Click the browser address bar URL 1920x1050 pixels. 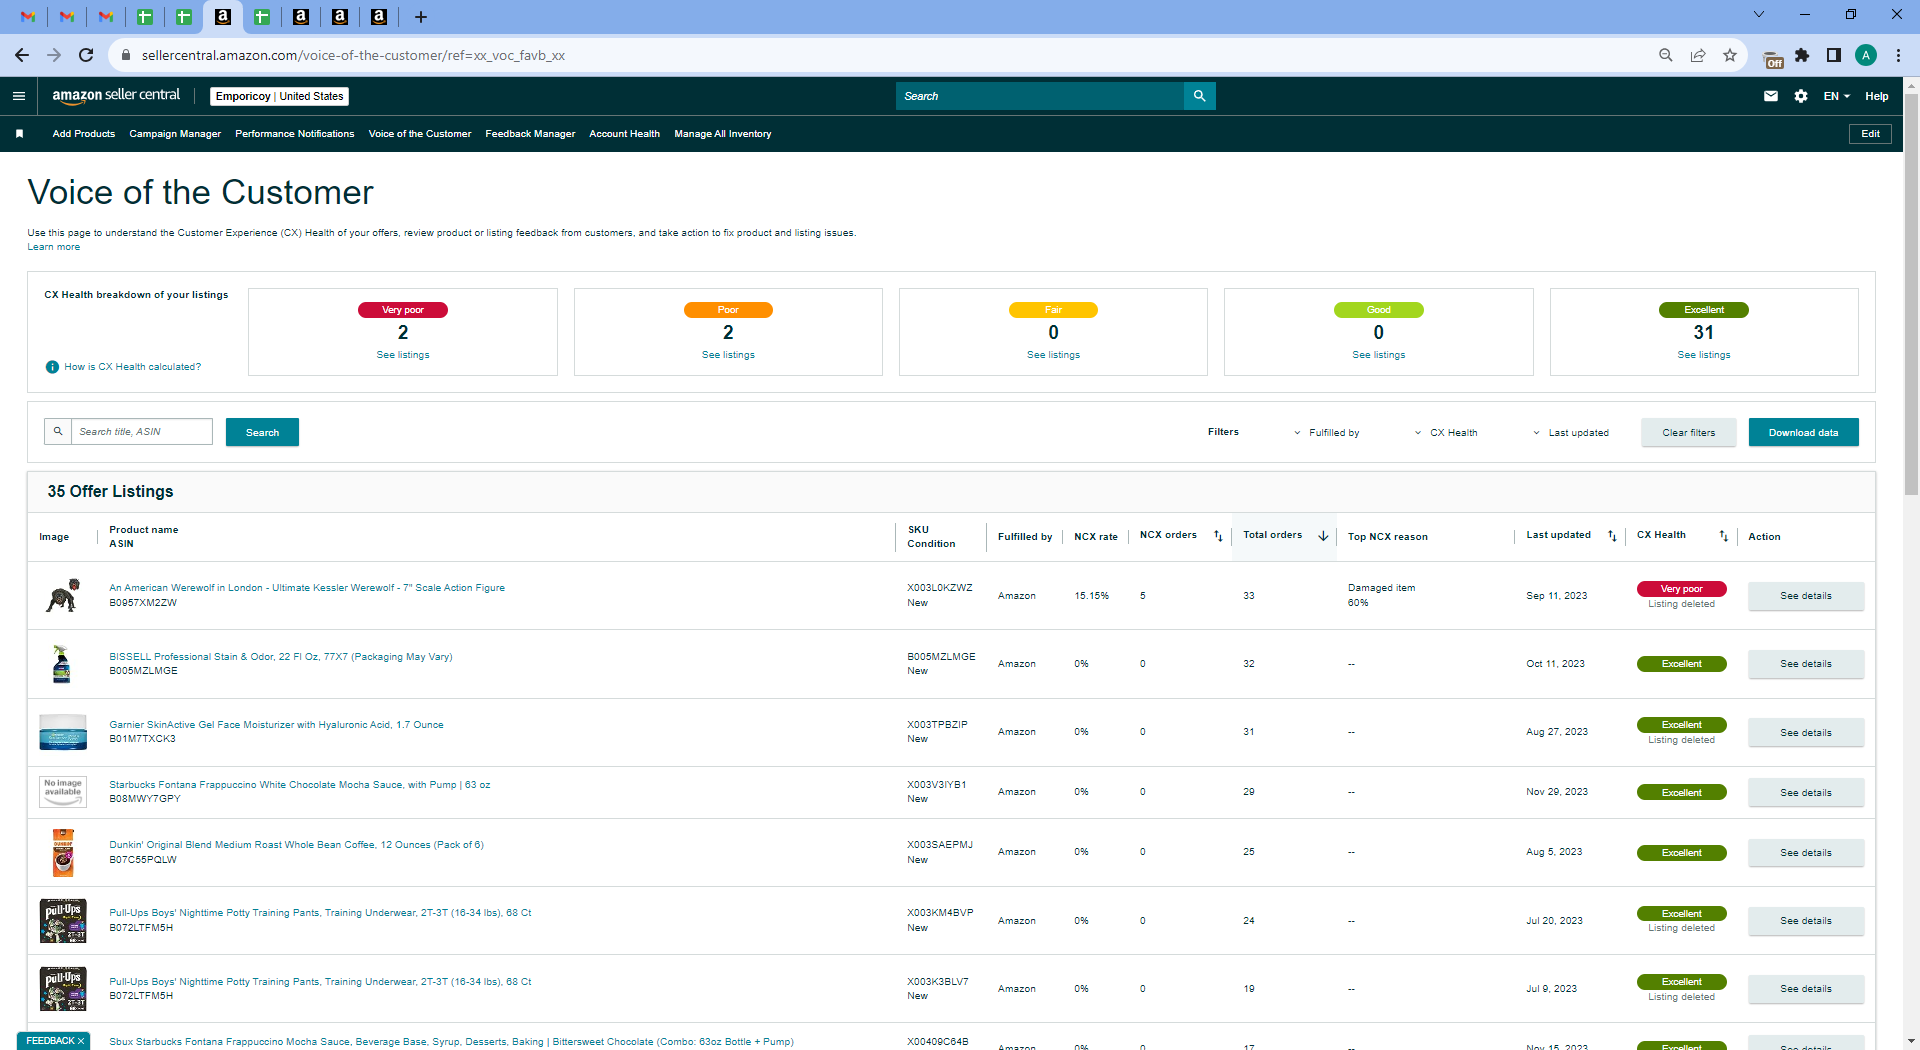pos(353,55)
